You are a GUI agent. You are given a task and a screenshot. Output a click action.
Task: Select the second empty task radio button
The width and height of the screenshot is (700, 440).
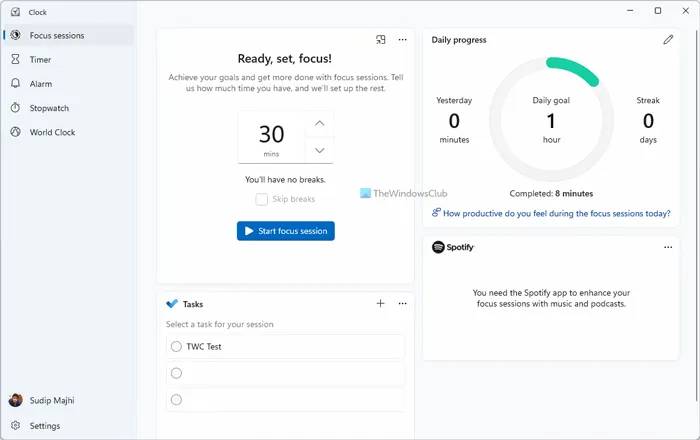click(176, 399)
